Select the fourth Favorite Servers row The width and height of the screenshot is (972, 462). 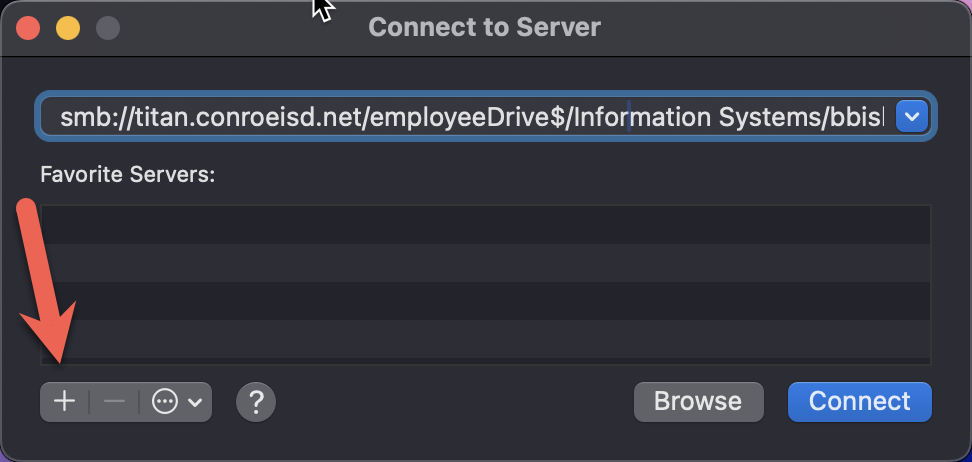pos(485,338)
